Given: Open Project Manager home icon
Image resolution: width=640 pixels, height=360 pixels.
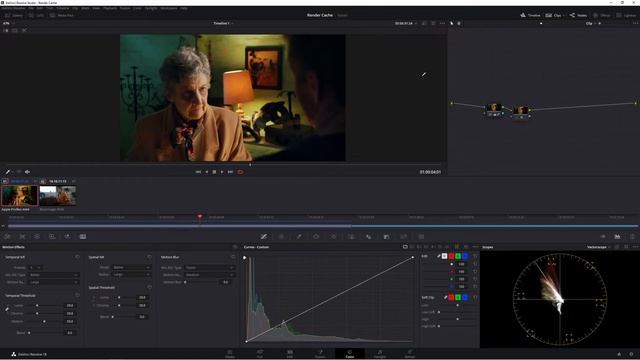Looking at the screenshot, I should tap(619, 354).
